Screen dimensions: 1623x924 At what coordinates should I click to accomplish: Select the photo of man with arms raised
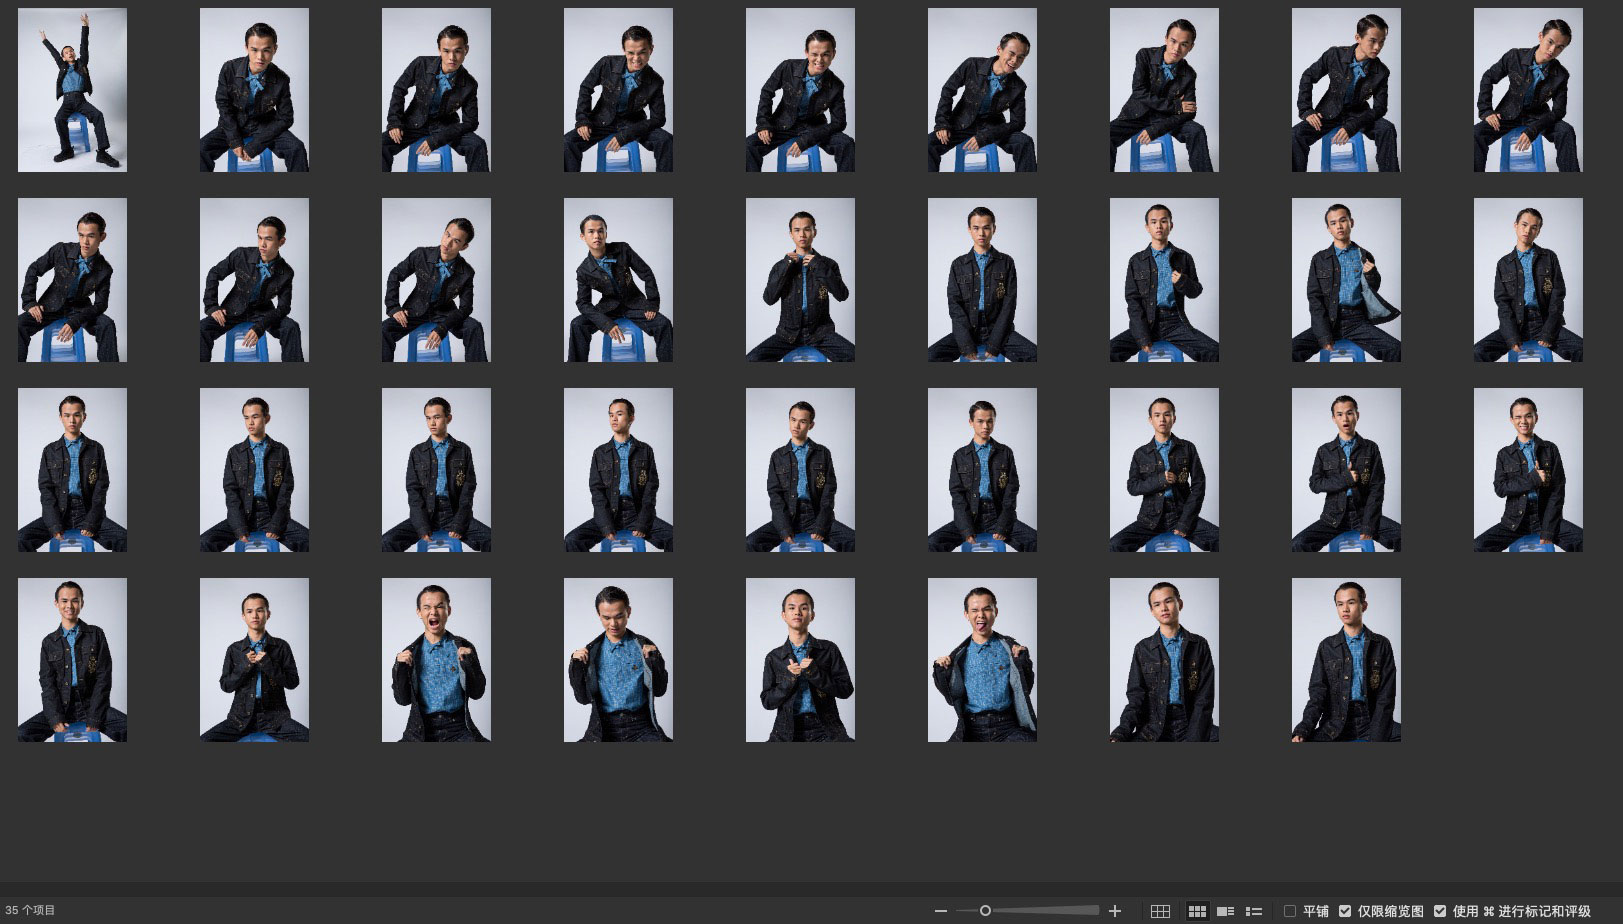(72, 90)
